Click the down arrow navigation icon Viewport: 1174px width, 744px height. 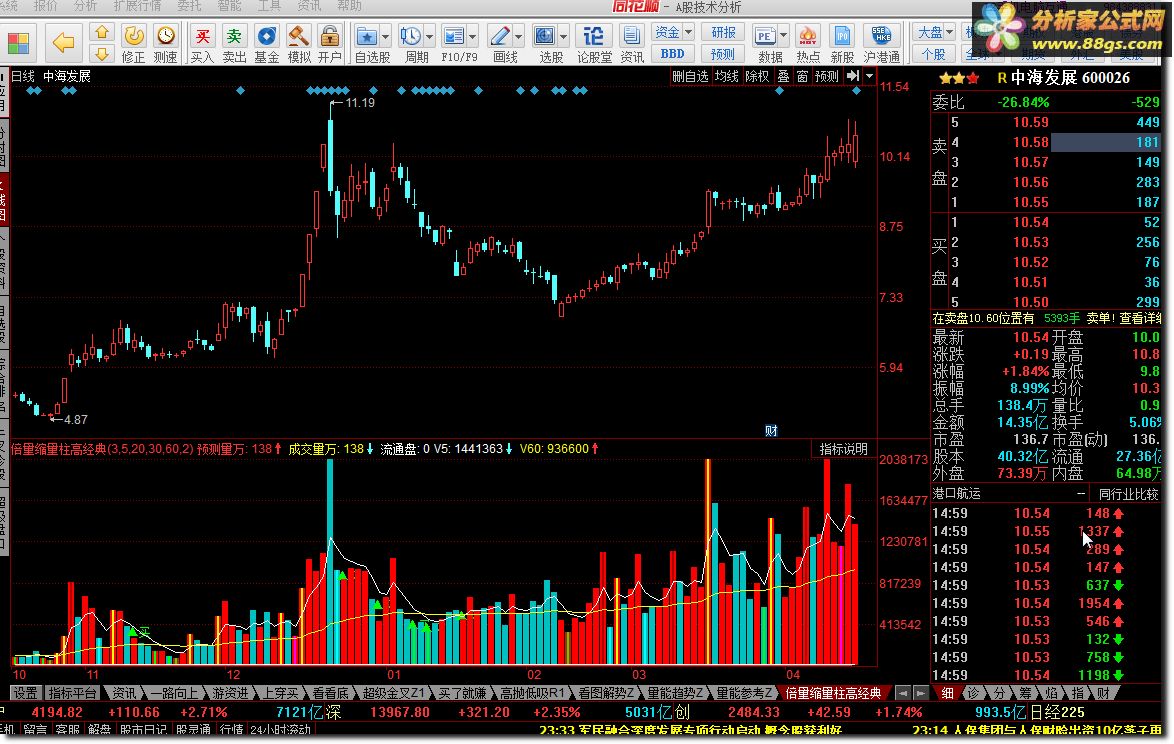[101, 54]
